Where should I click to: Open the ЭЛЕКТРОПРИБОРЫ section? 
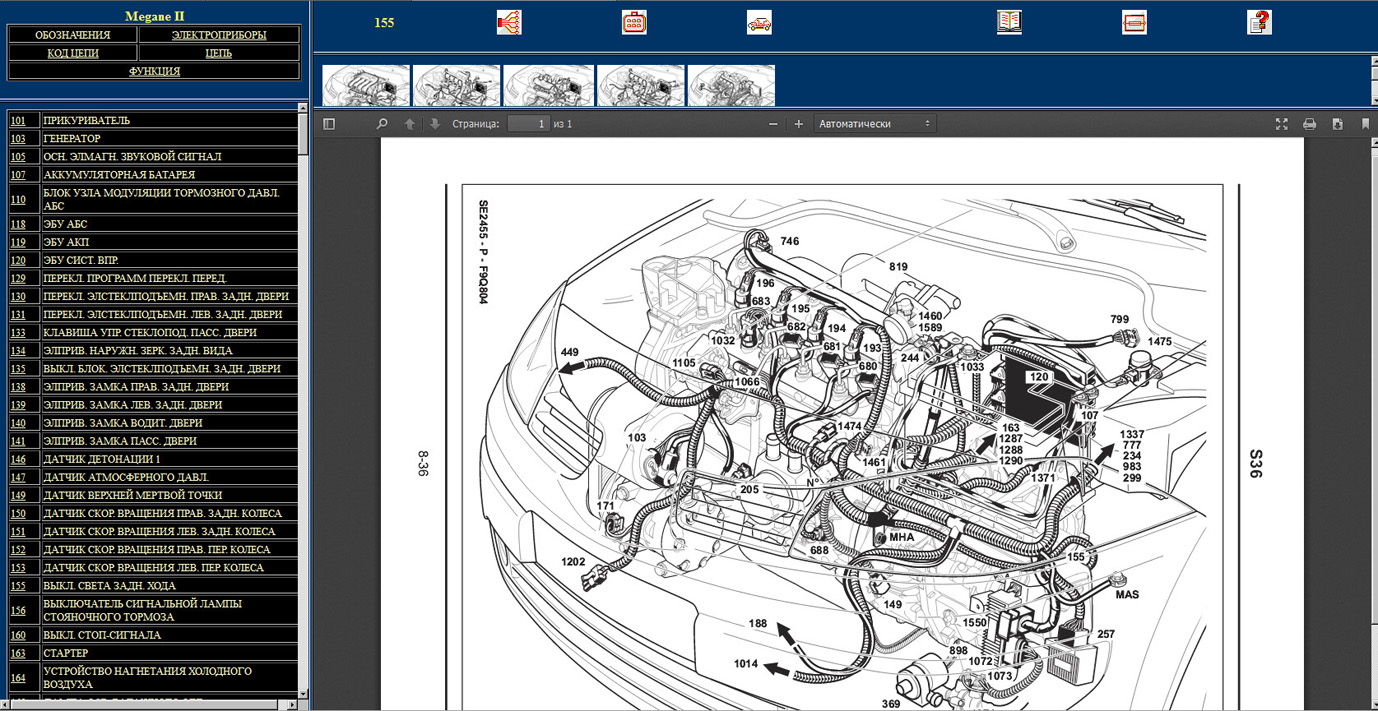(219, 35)
